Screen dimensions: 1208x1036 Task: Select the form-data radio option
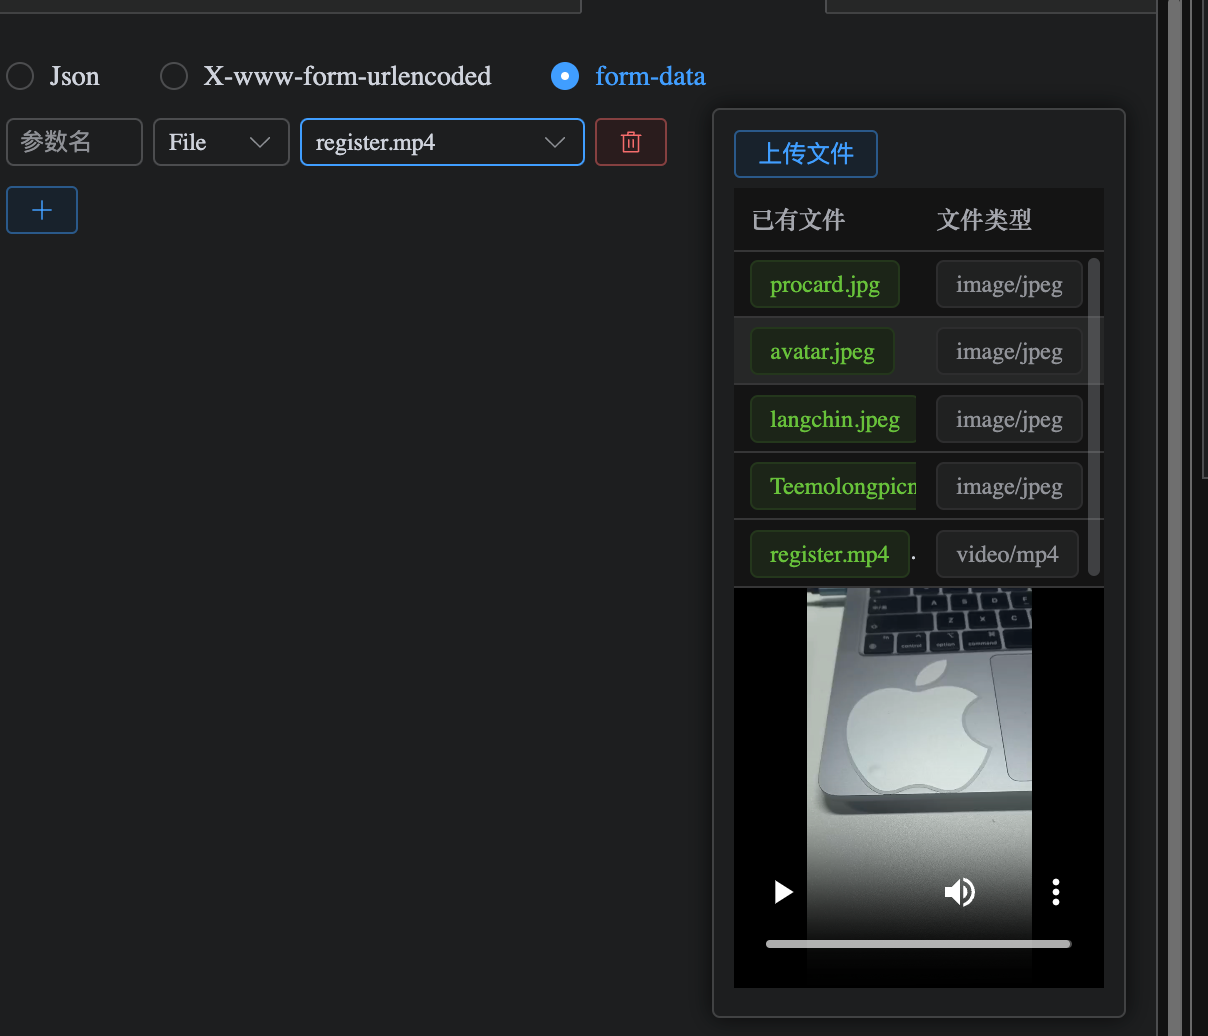point(565,76)
